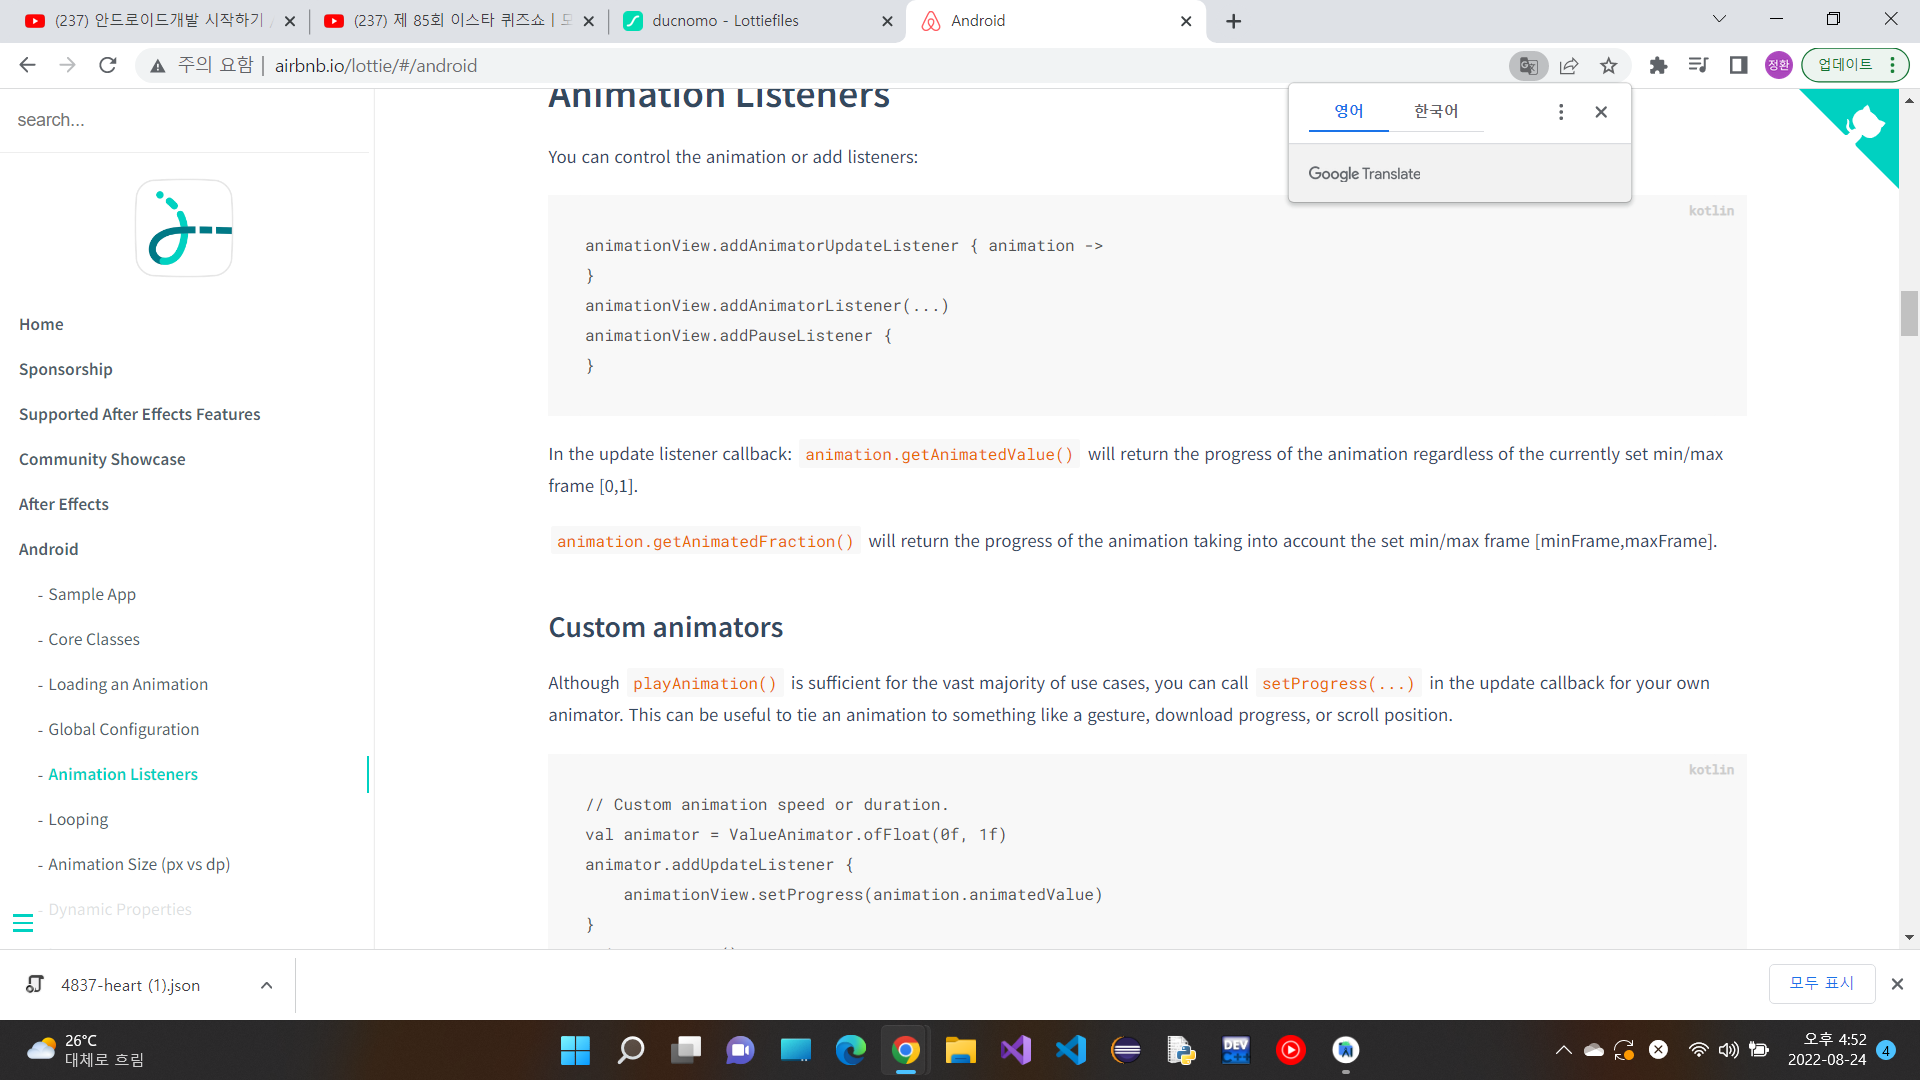Open translate popup three-dot options menu
This screenshot has height=1080, width=1920.
(1560, 112)
